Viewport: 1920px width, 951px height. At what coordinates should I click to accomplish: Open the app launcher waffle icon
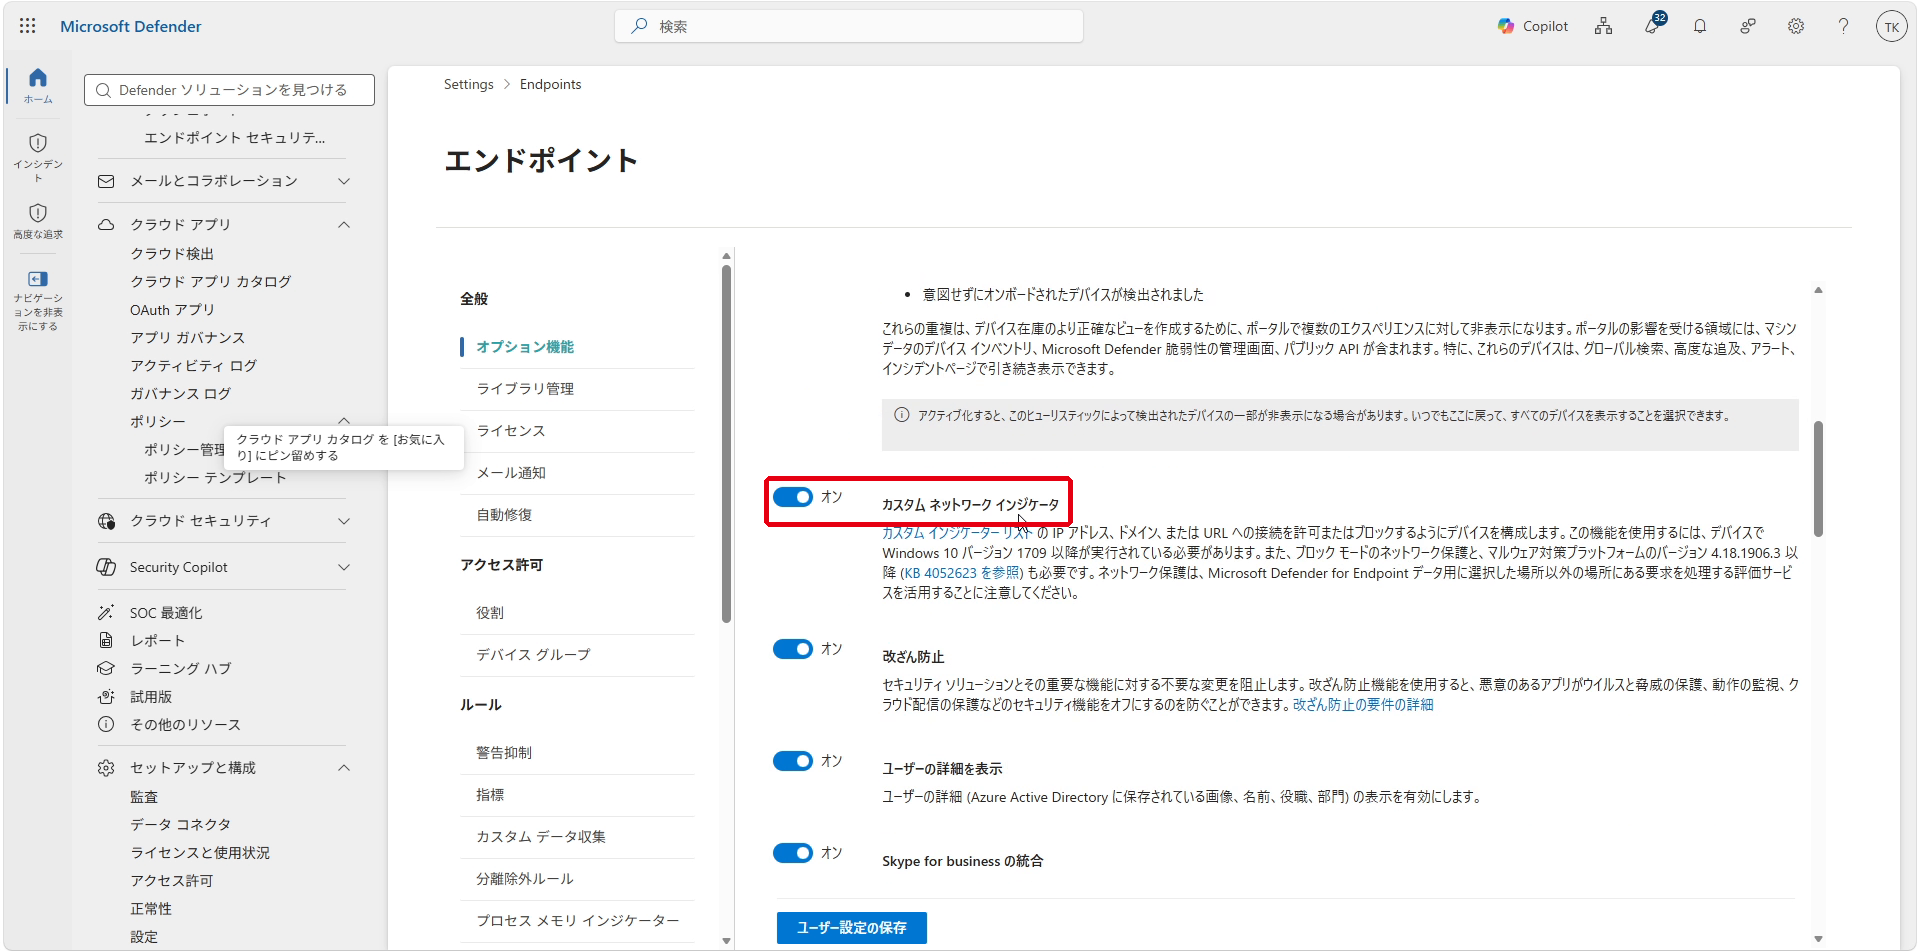tap(28, 26)
